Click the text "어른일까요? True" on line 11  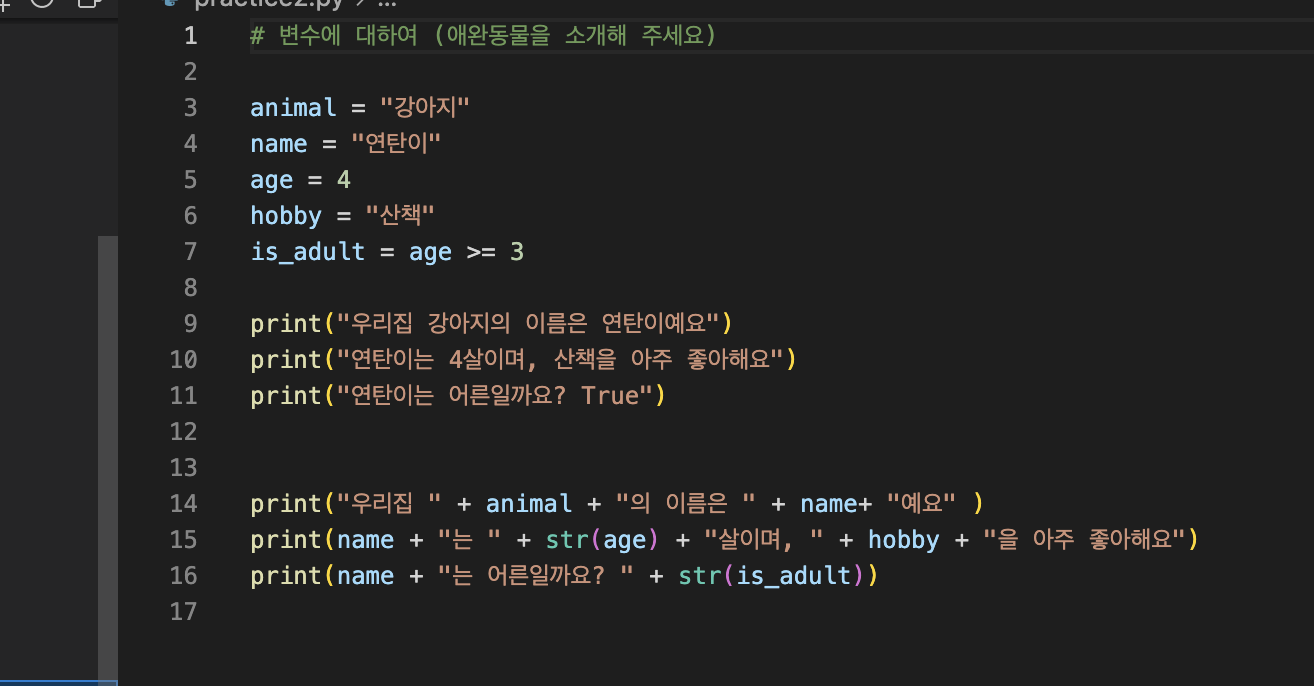click(x=544, y=396)
